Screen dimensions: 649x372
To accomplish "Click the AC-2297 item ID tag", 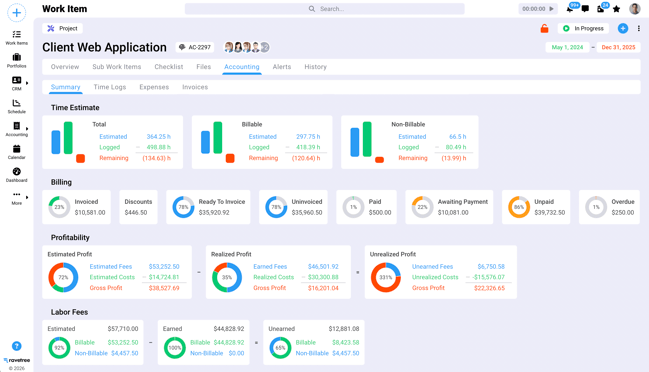I will click(195, 47).
